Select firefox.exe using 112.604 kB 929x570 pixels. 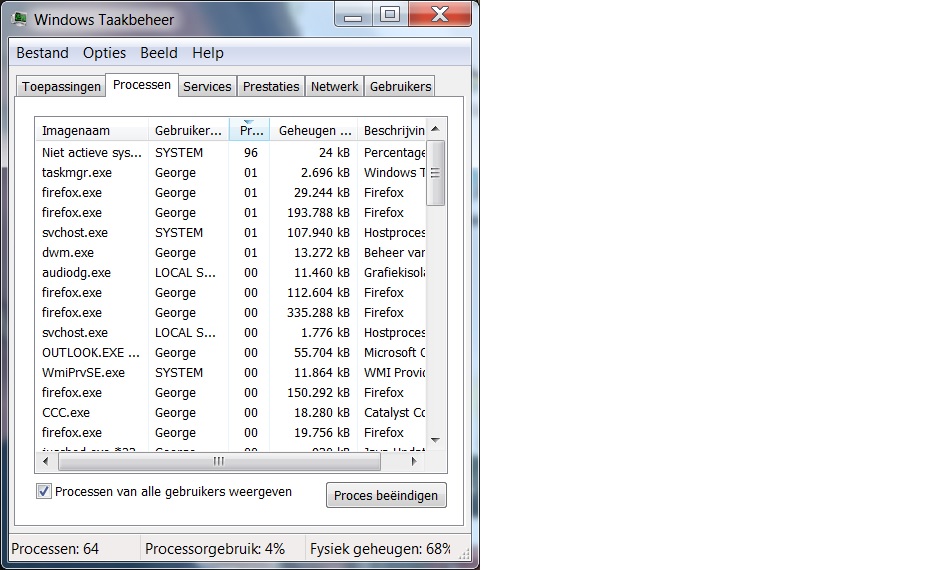(231, 292)
